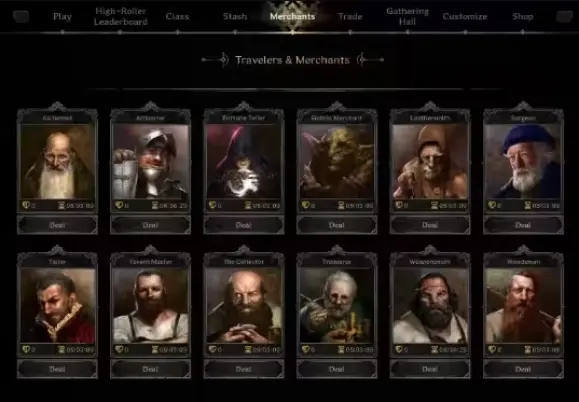Open the Shop tab
The height and width of the screenshot is (402, 579).
pos(523,17)
